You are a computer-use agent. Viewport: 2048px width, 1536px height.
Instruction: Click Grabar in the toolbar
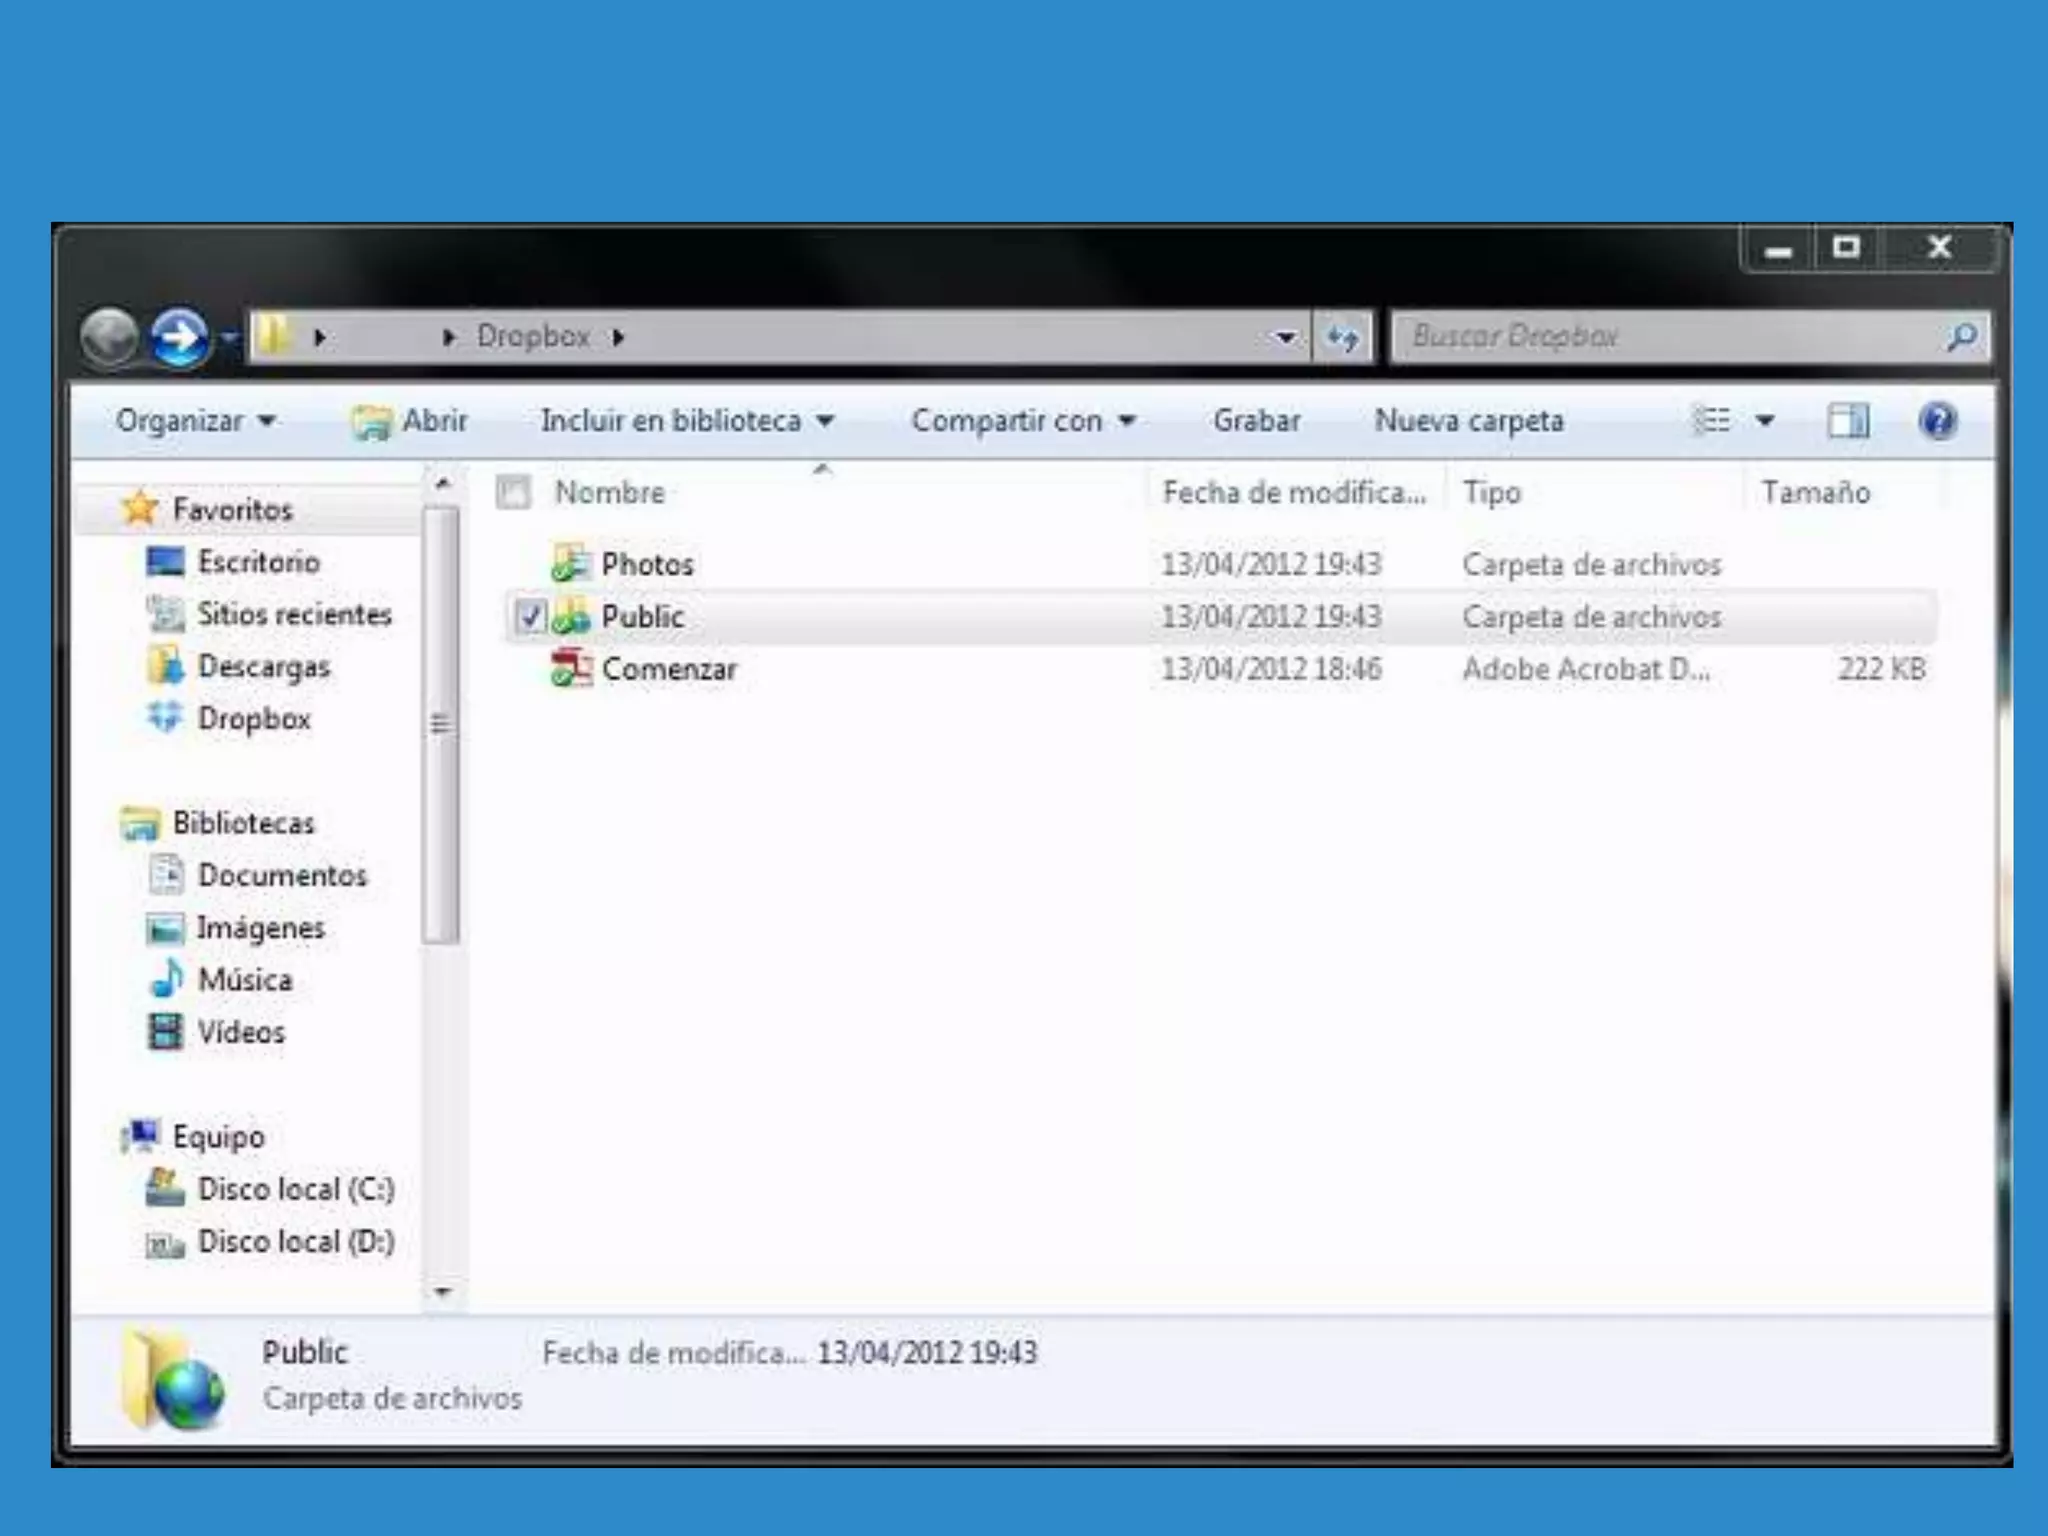[1256, 421]
